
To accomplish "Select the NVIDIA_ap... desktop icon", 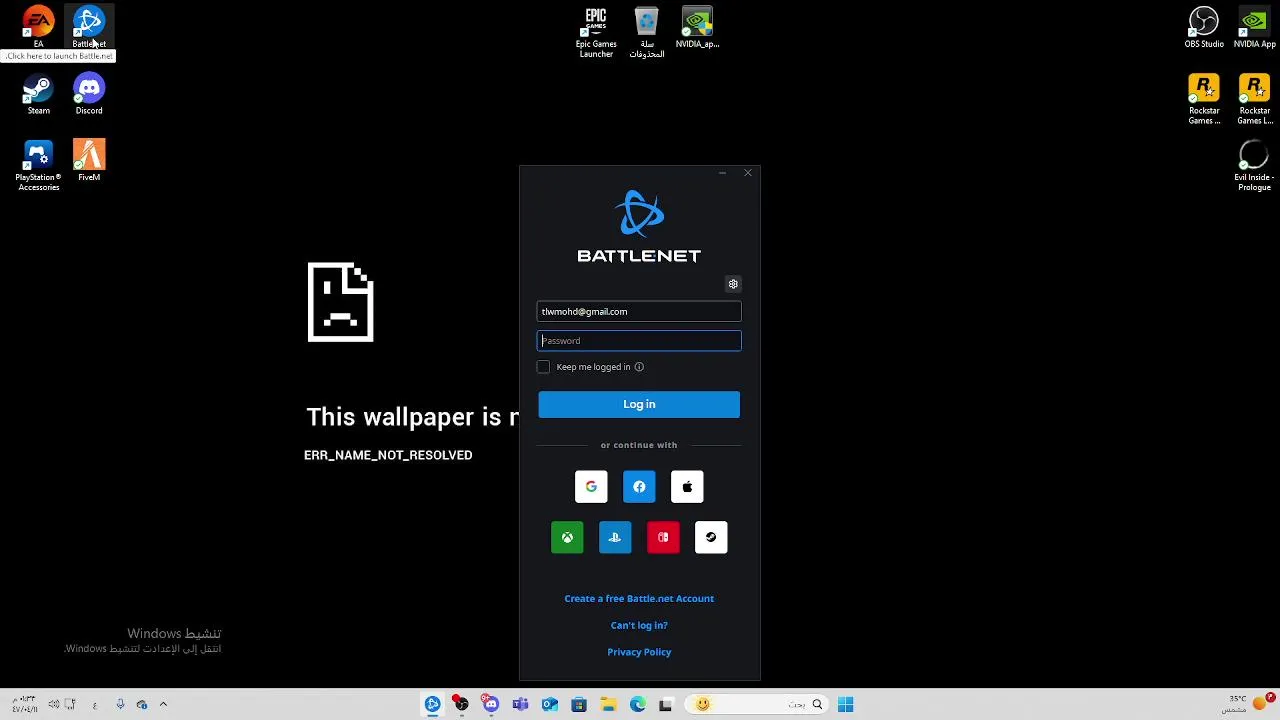I will tap(697, 27).
